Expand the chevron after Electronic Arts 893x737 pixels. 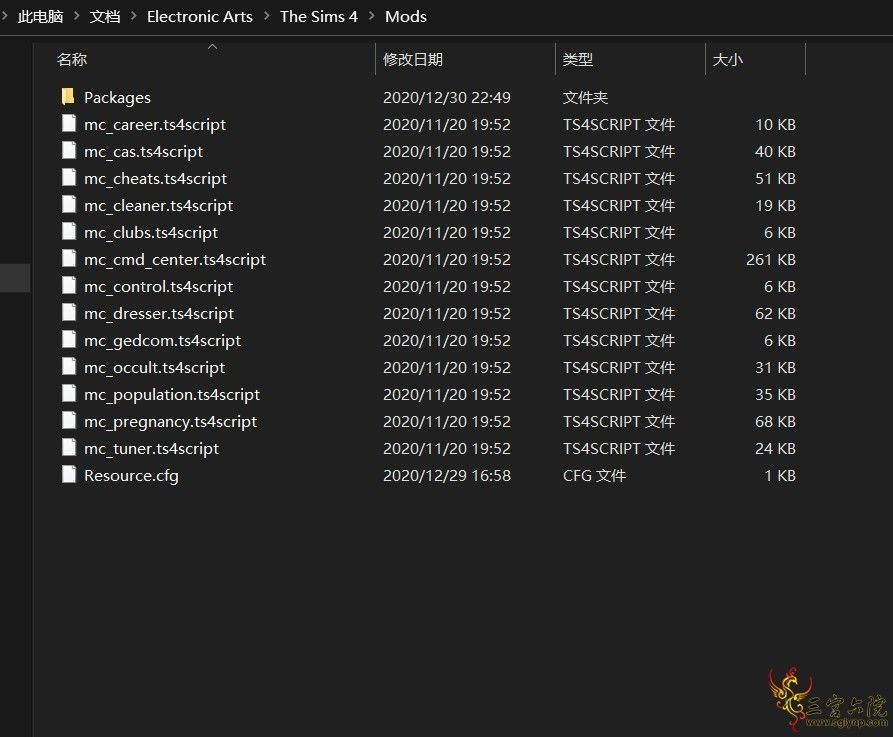267,17
